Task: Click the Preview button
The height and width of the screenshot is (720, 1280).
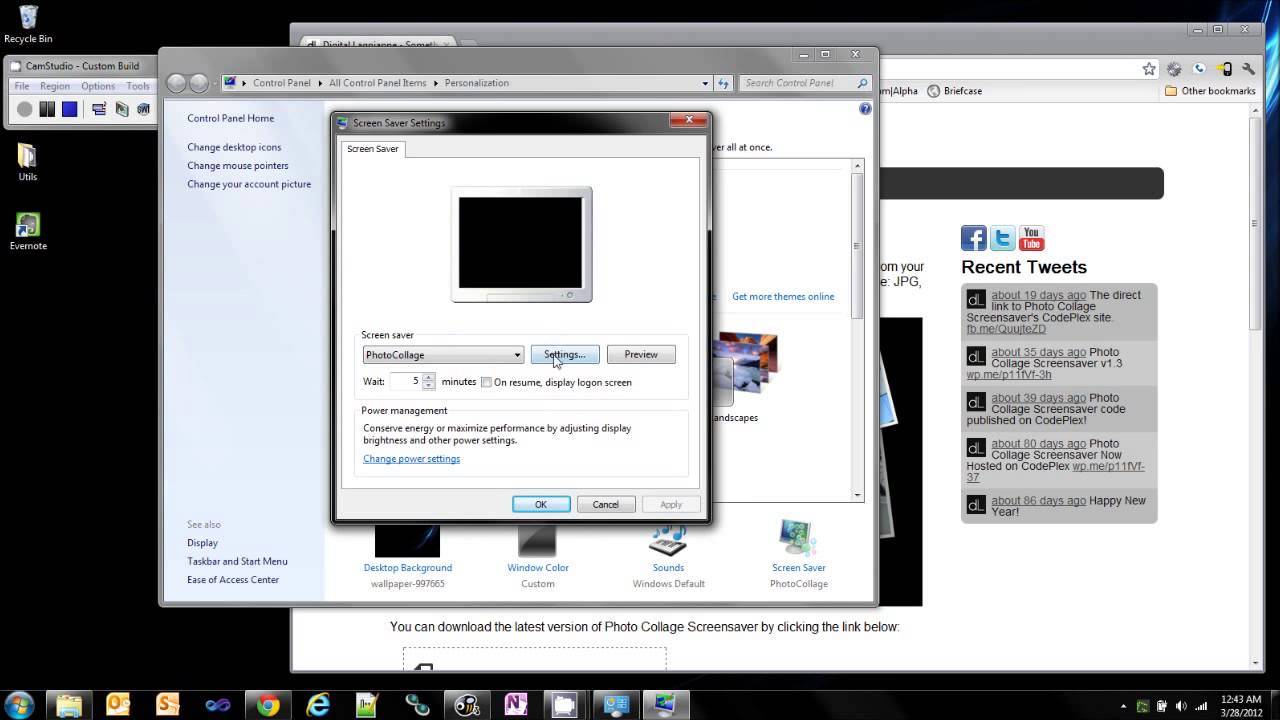Action: tap(641, 355)
